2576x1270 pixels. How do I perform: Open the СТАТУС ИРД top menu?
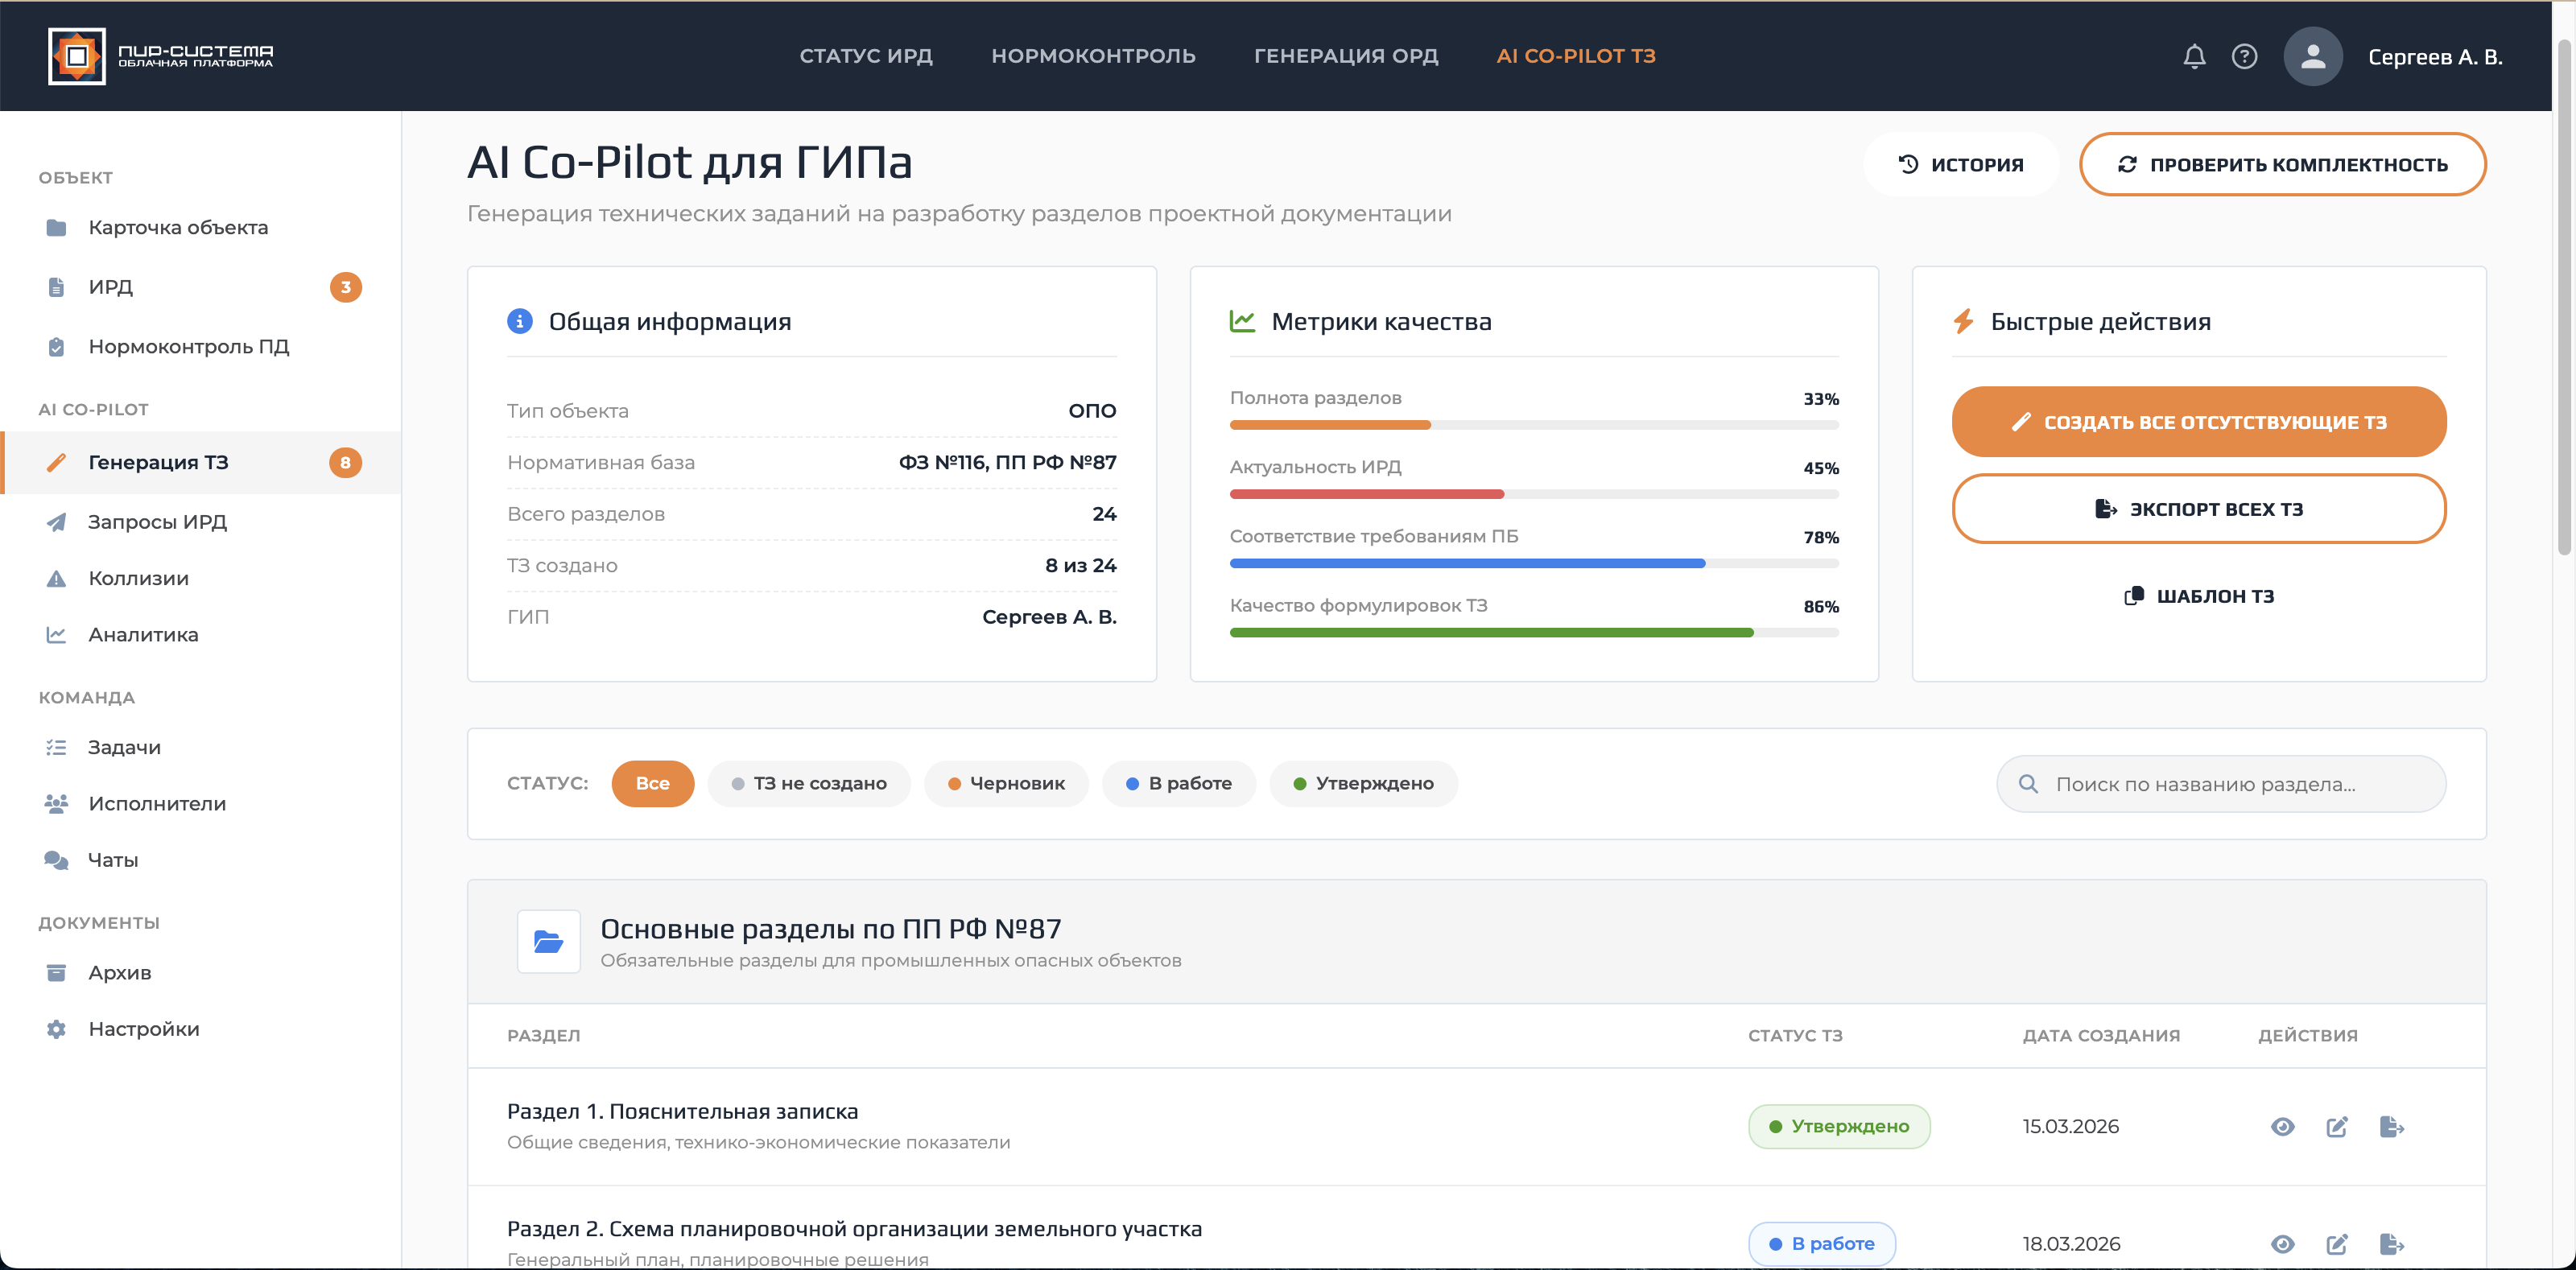point(866,56)
